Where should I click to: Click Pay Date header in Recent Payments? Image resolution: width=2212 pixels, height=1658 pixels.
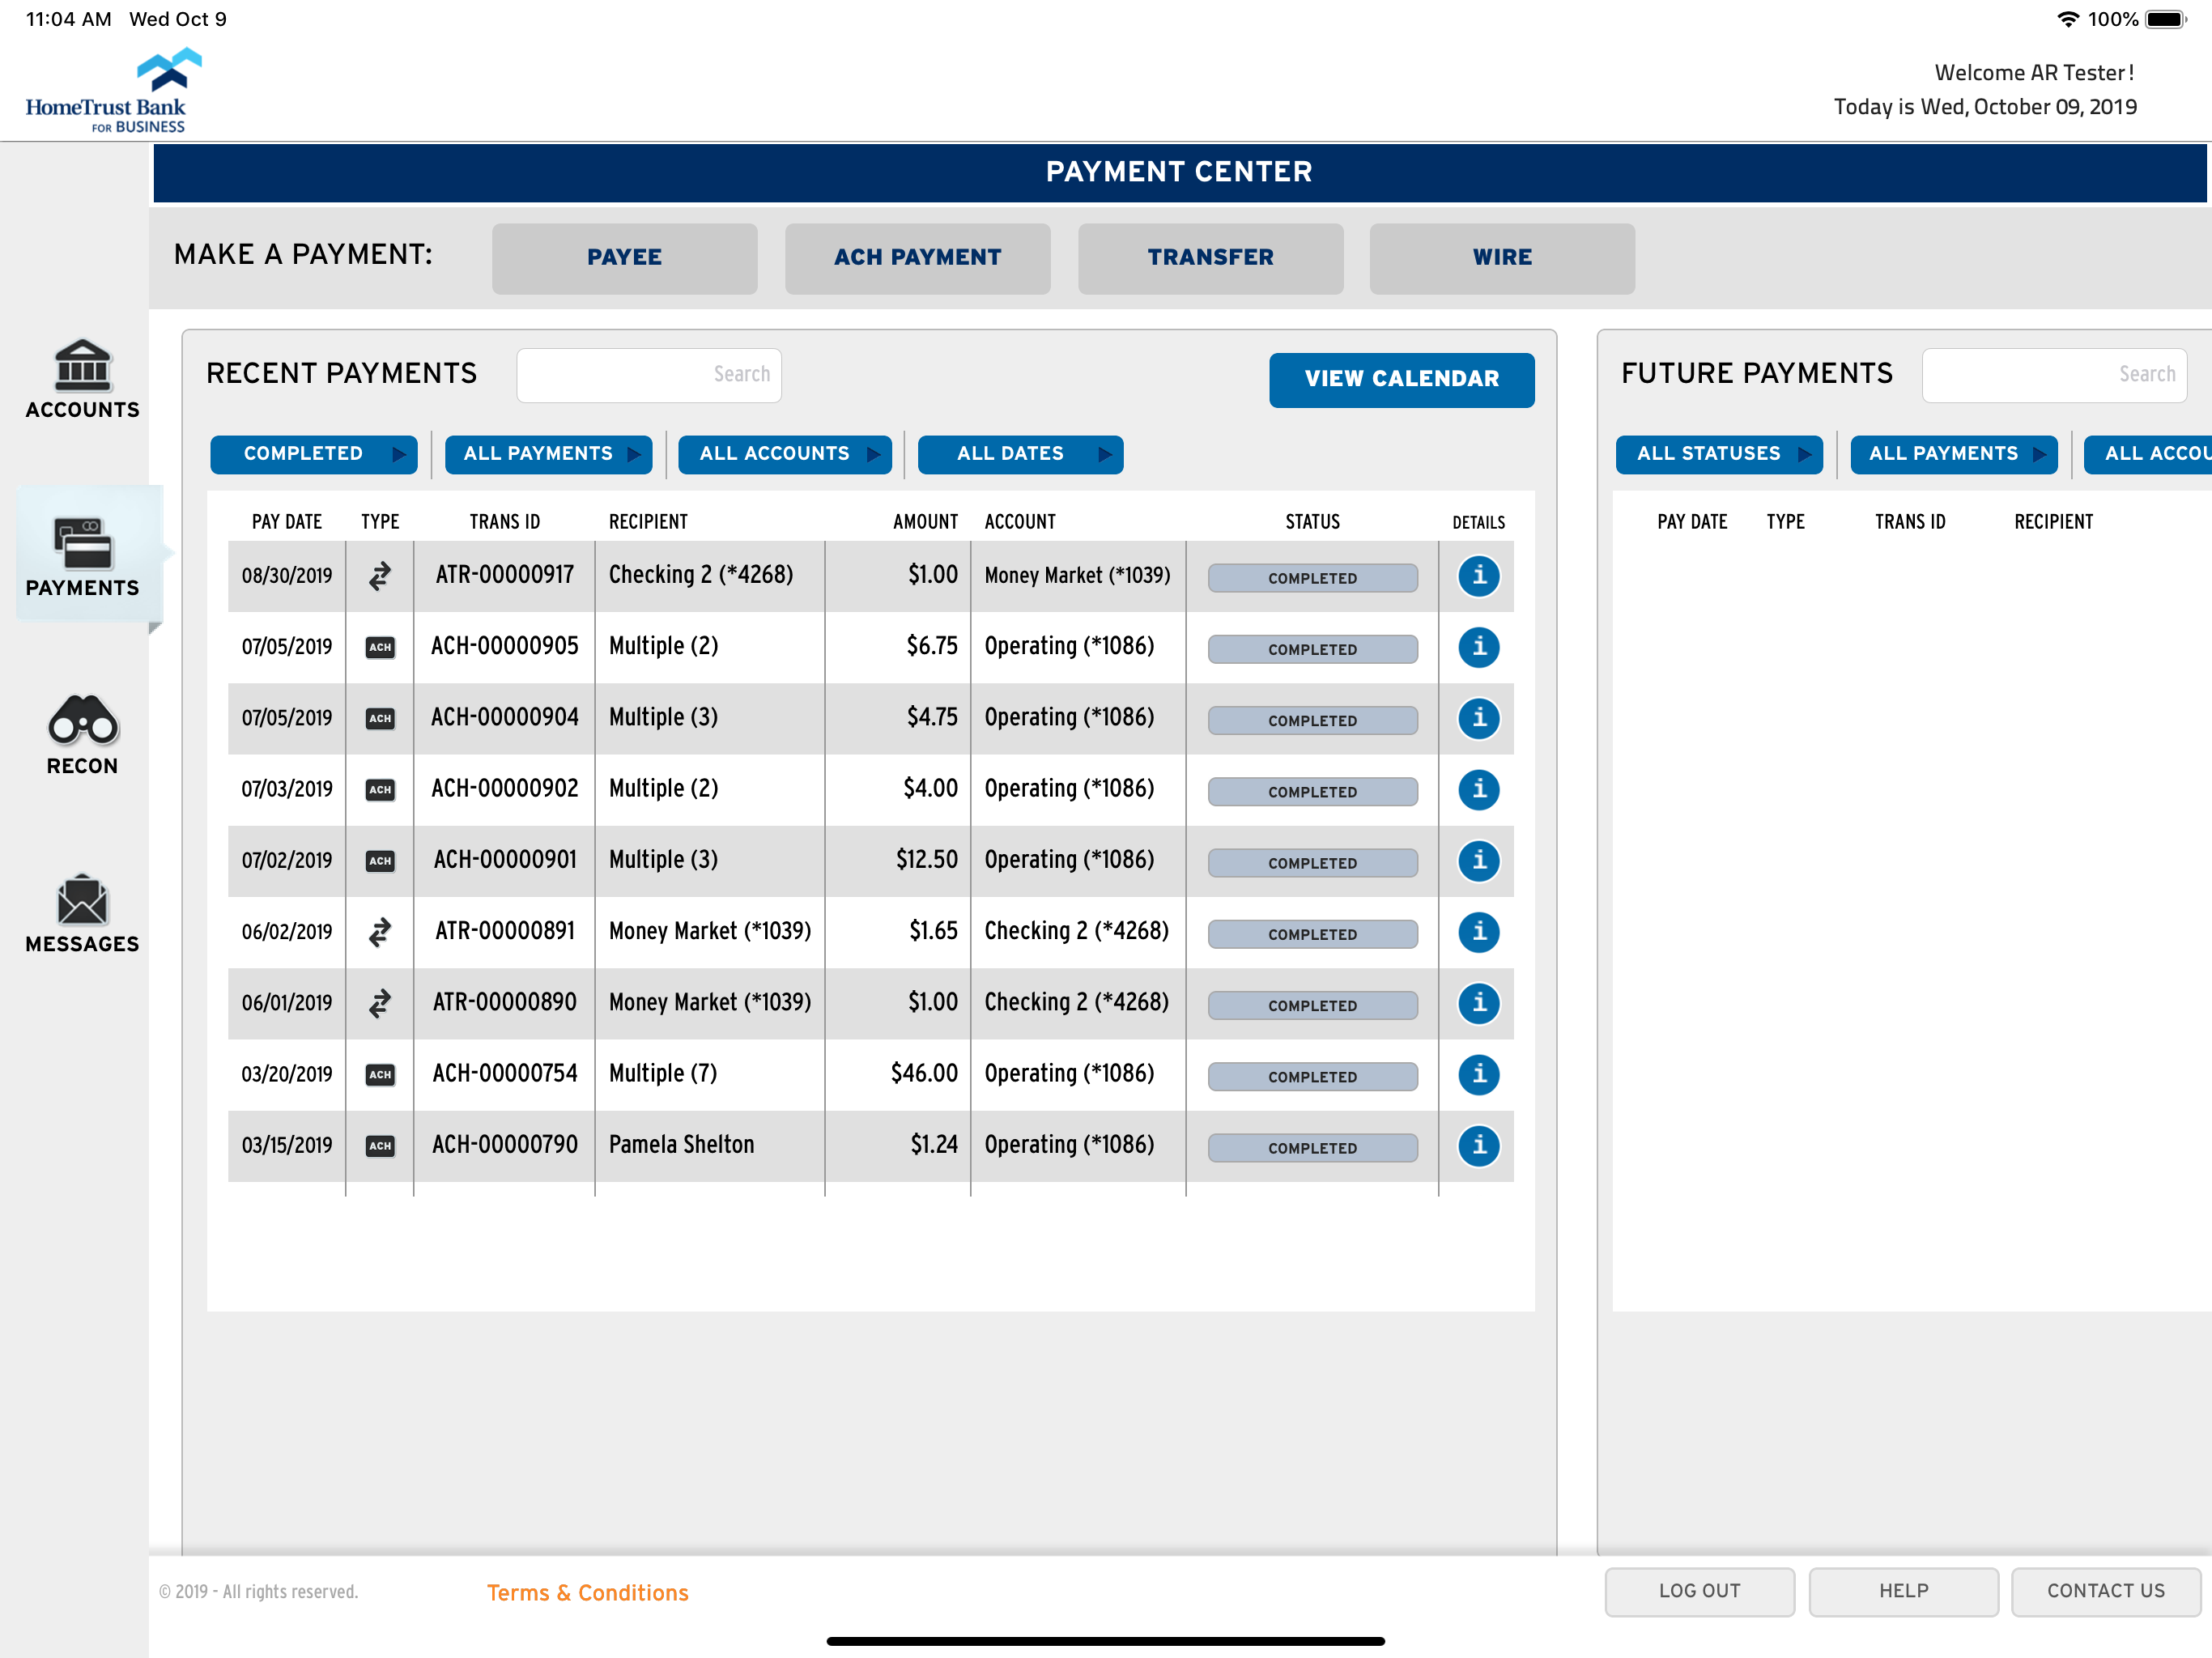287,522
